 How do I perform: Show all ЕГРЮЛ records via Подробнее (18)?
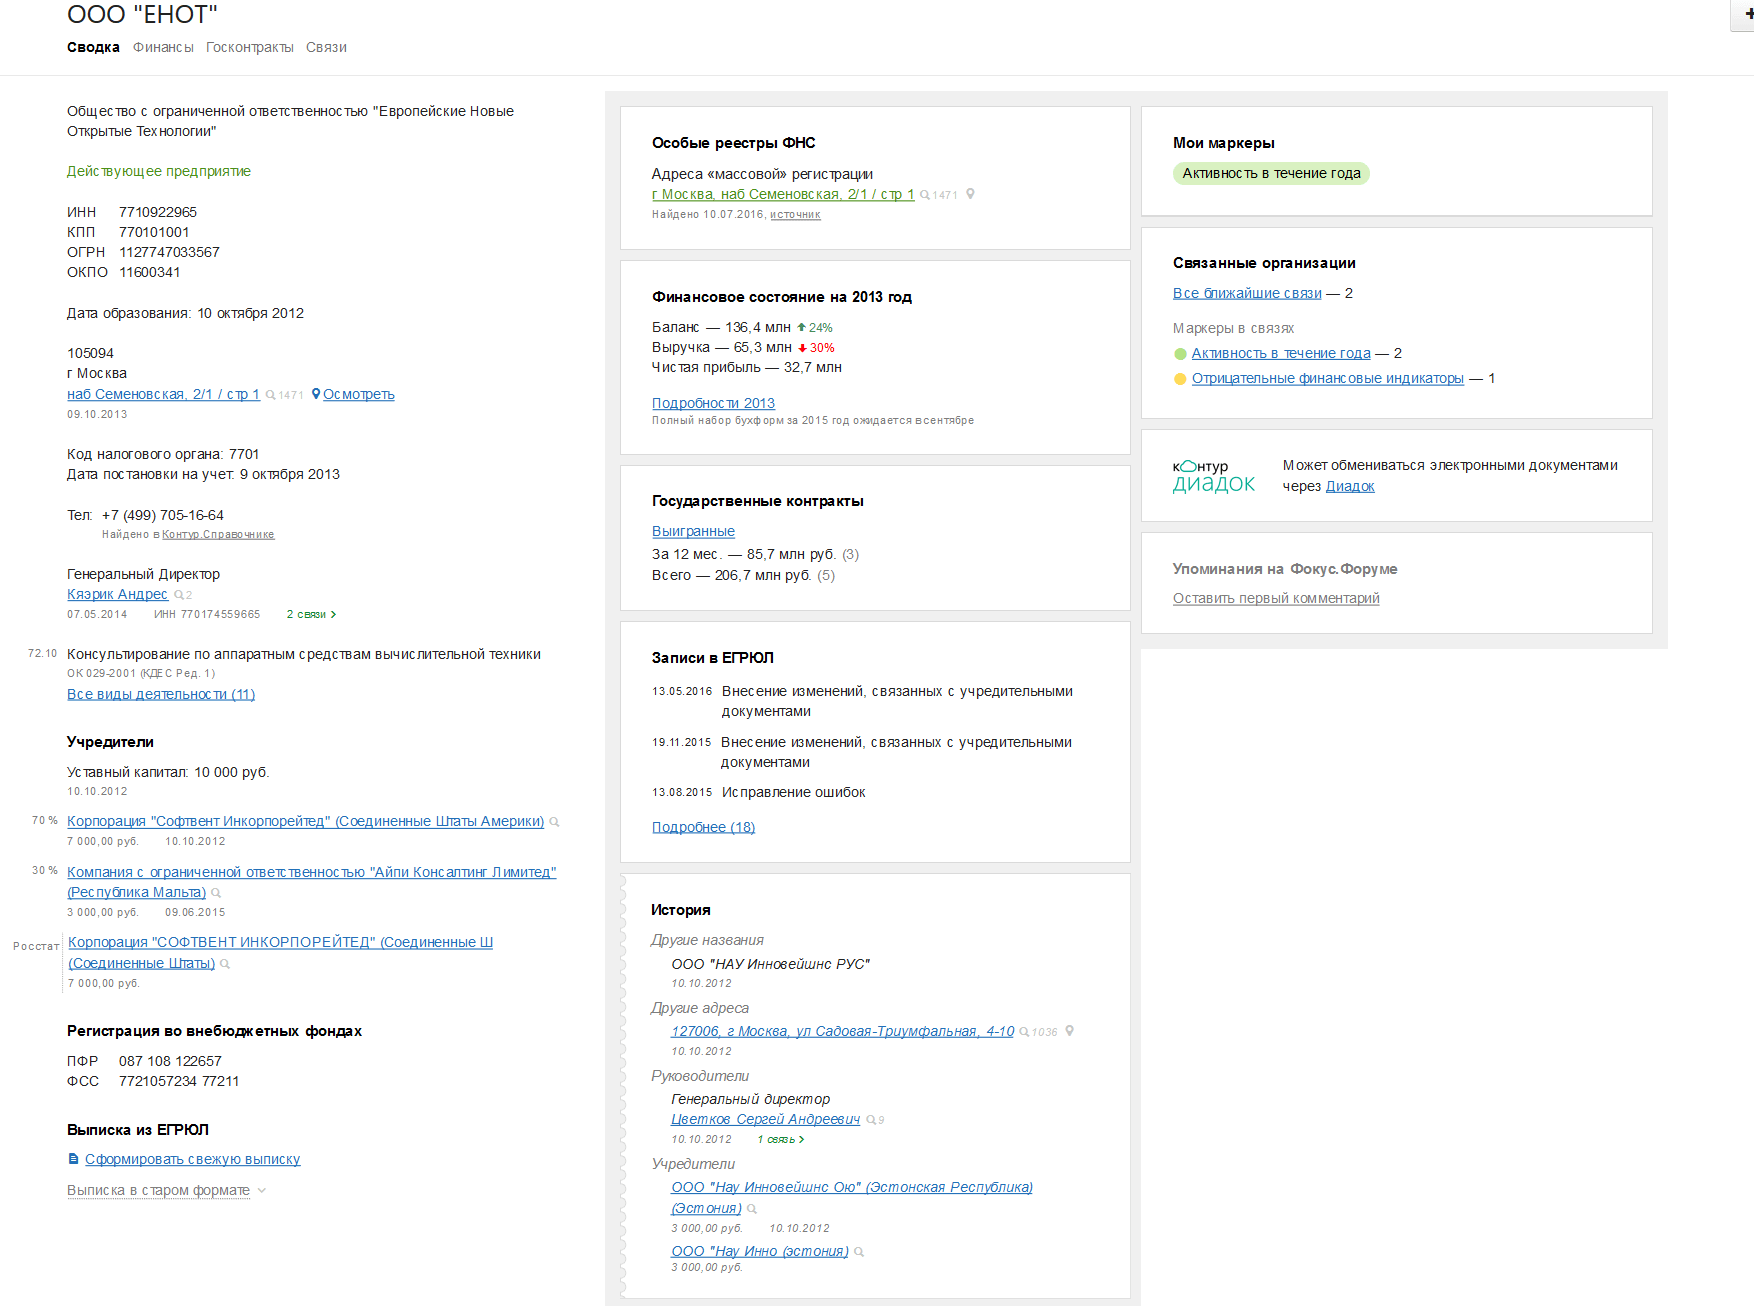click(x=703, y=827)
